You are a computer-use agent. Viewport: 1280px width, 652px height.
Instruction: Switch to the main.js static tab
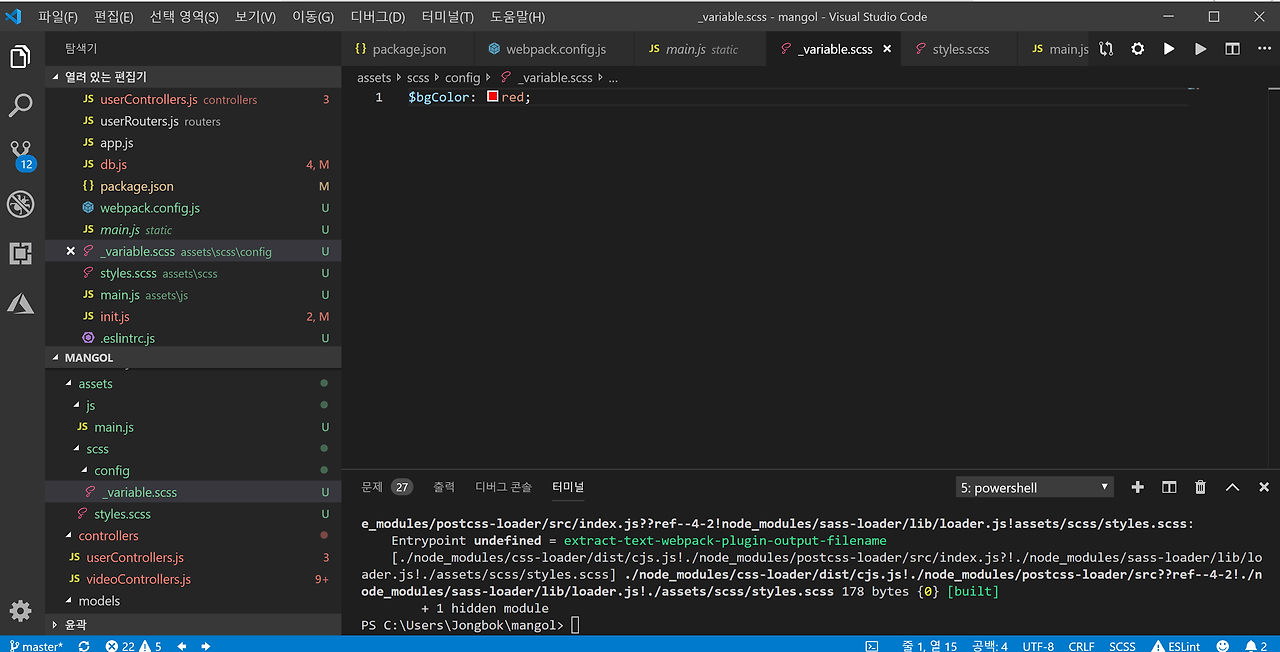[x=701, y=49]
